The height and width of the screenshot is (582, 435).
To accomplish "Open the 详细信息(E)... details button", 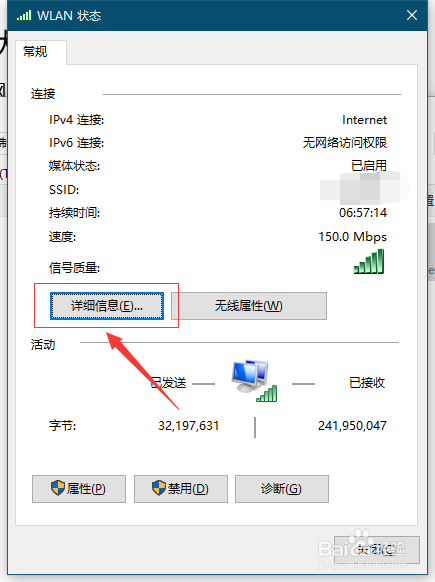I will point(107,306).
